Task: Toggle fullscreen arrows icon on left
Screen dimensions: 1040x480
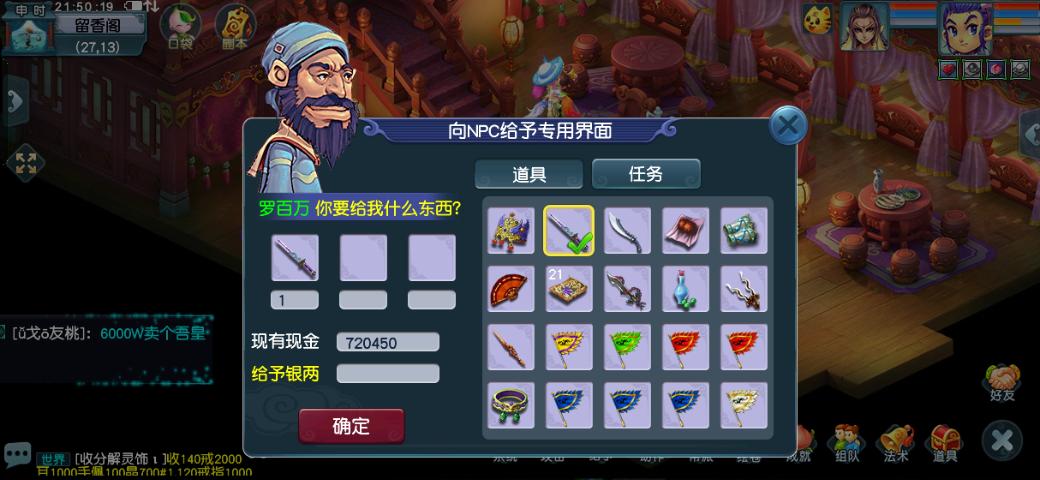Action: point(25,163)
